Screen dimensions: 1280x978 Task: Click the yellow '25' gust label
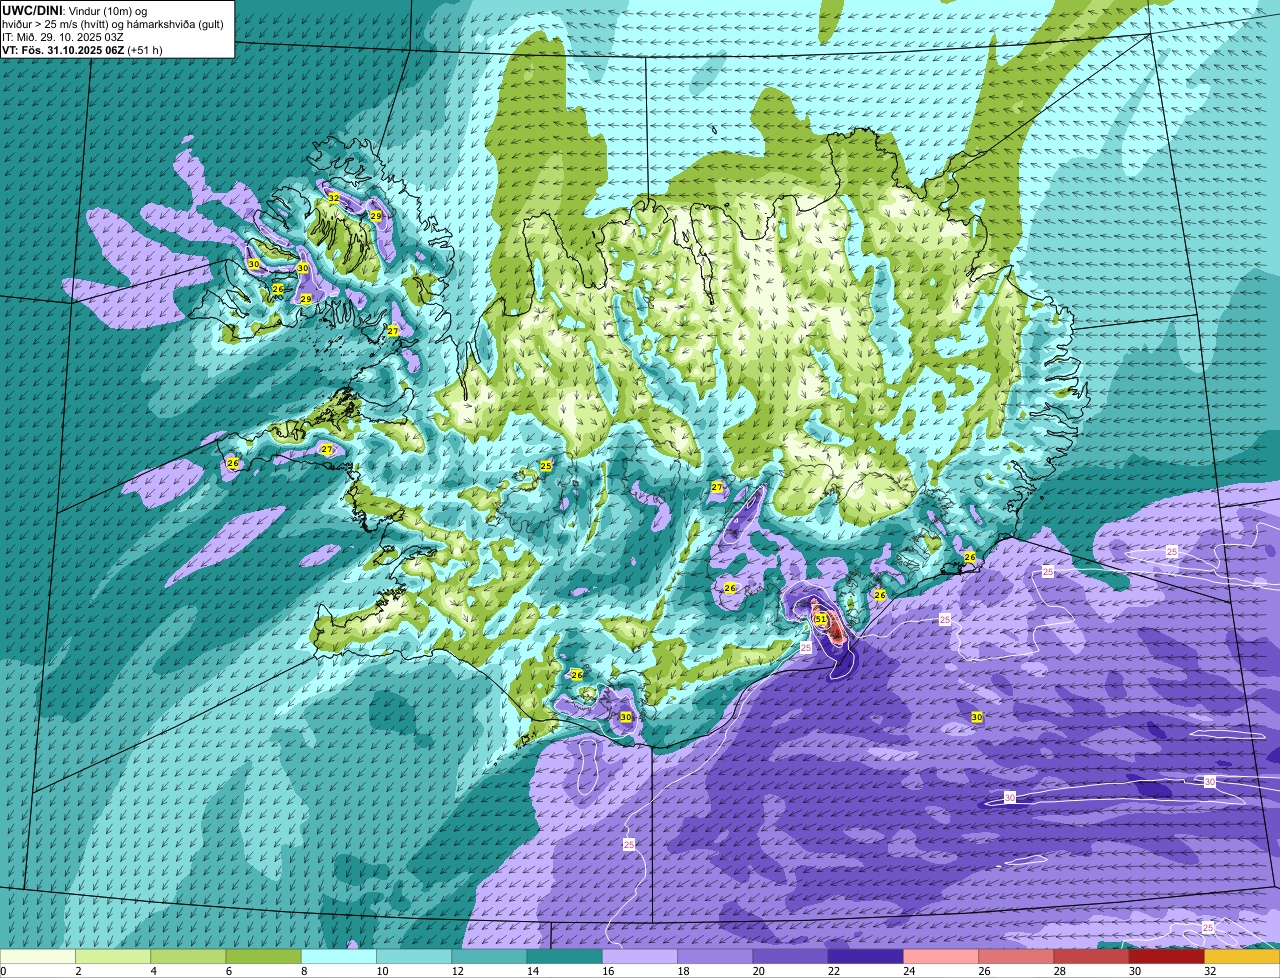[x=546, y=466]
